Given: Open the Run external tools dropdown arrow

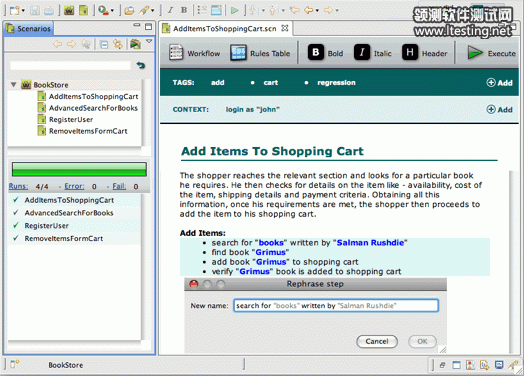Looking at the screenshot, I should tap(112, 11).
